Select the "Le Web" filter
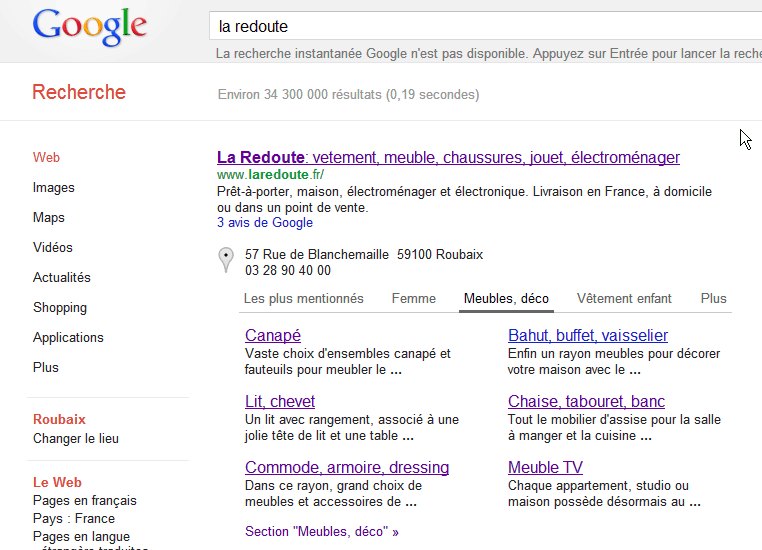The width and height of the screenshot is (762, 550). [57, 482]
